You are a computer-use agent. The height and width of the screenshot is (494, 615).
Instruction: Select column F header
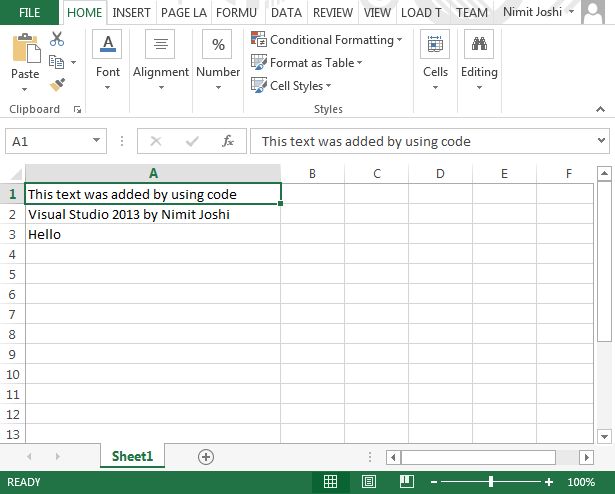tap(568, 173)
